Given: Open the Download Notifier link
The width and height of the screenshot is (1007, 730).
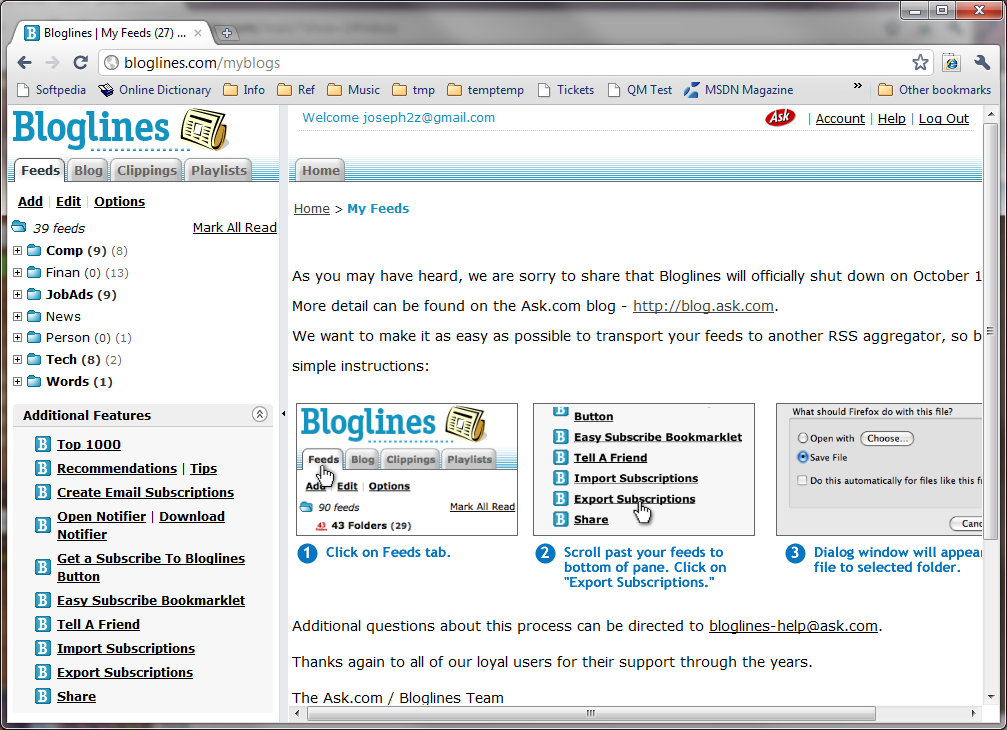Looking at the screenshot, I should tap(141, 525).
